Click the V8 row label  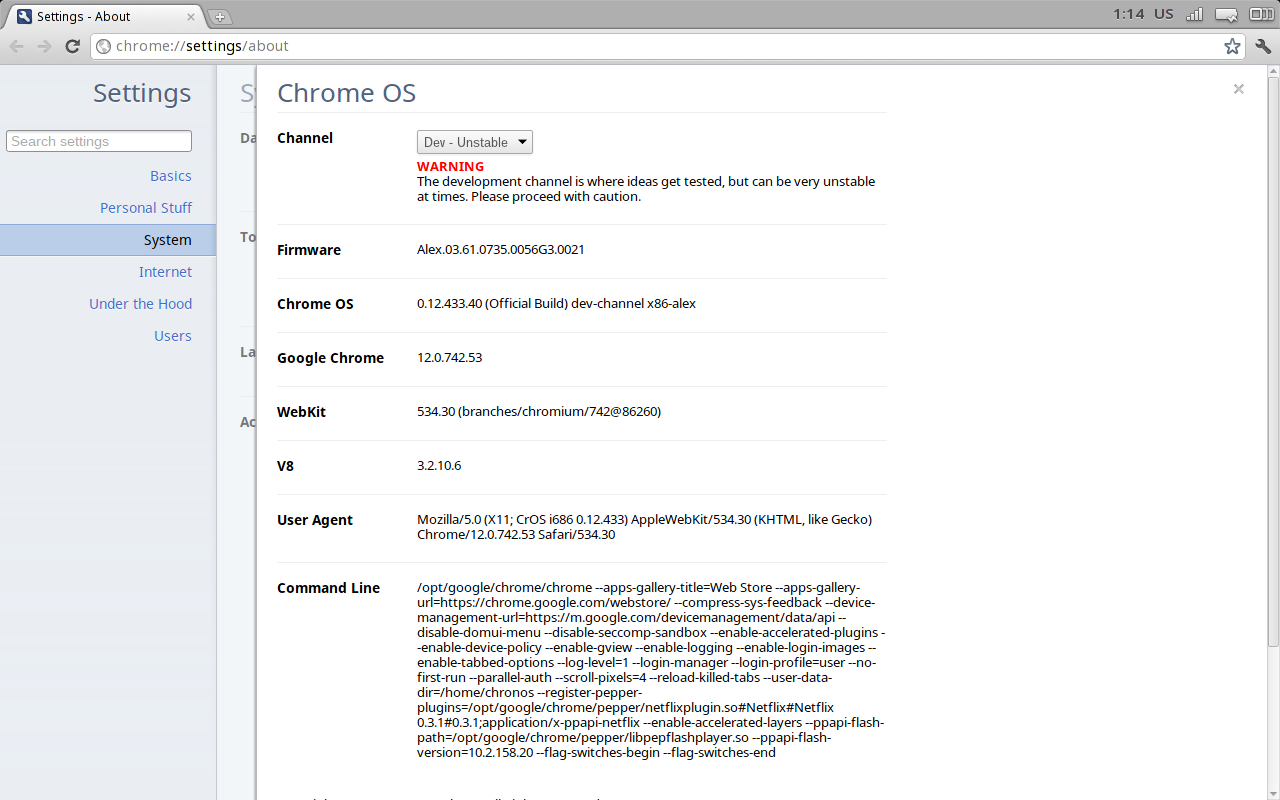[285, 466]
